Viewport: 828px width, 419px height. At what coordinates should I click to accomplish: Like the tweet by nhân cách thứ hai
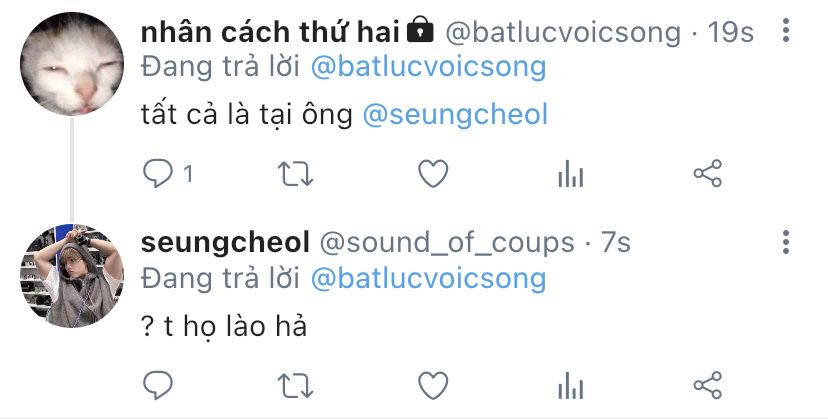433,174
